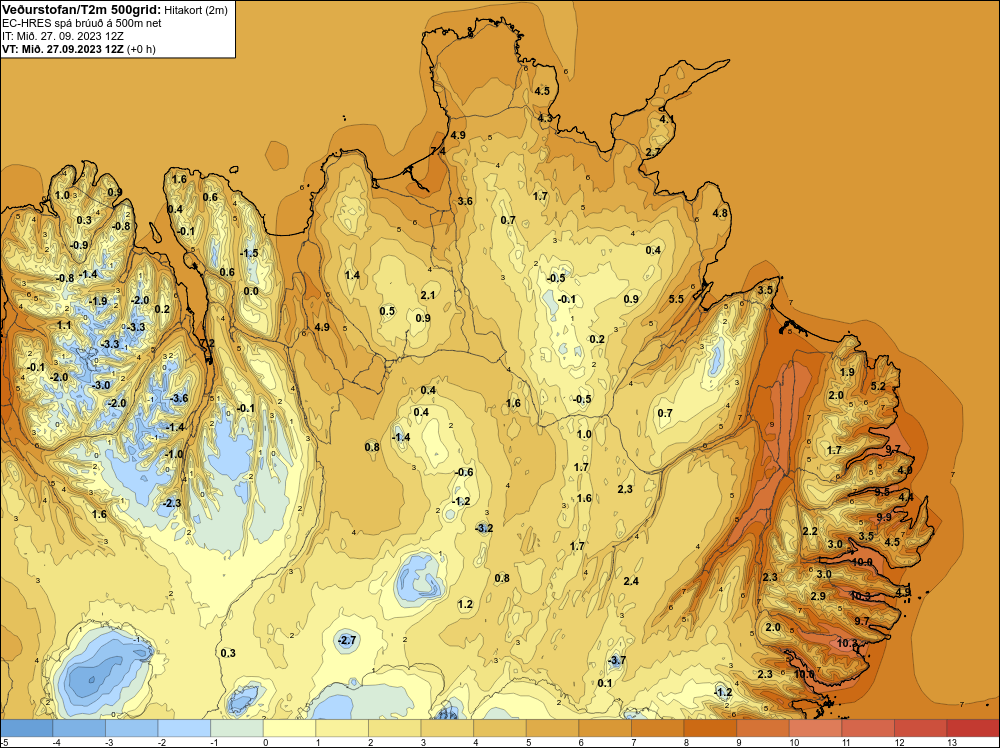Click the '5.2' temperature value

coord(878,386)
